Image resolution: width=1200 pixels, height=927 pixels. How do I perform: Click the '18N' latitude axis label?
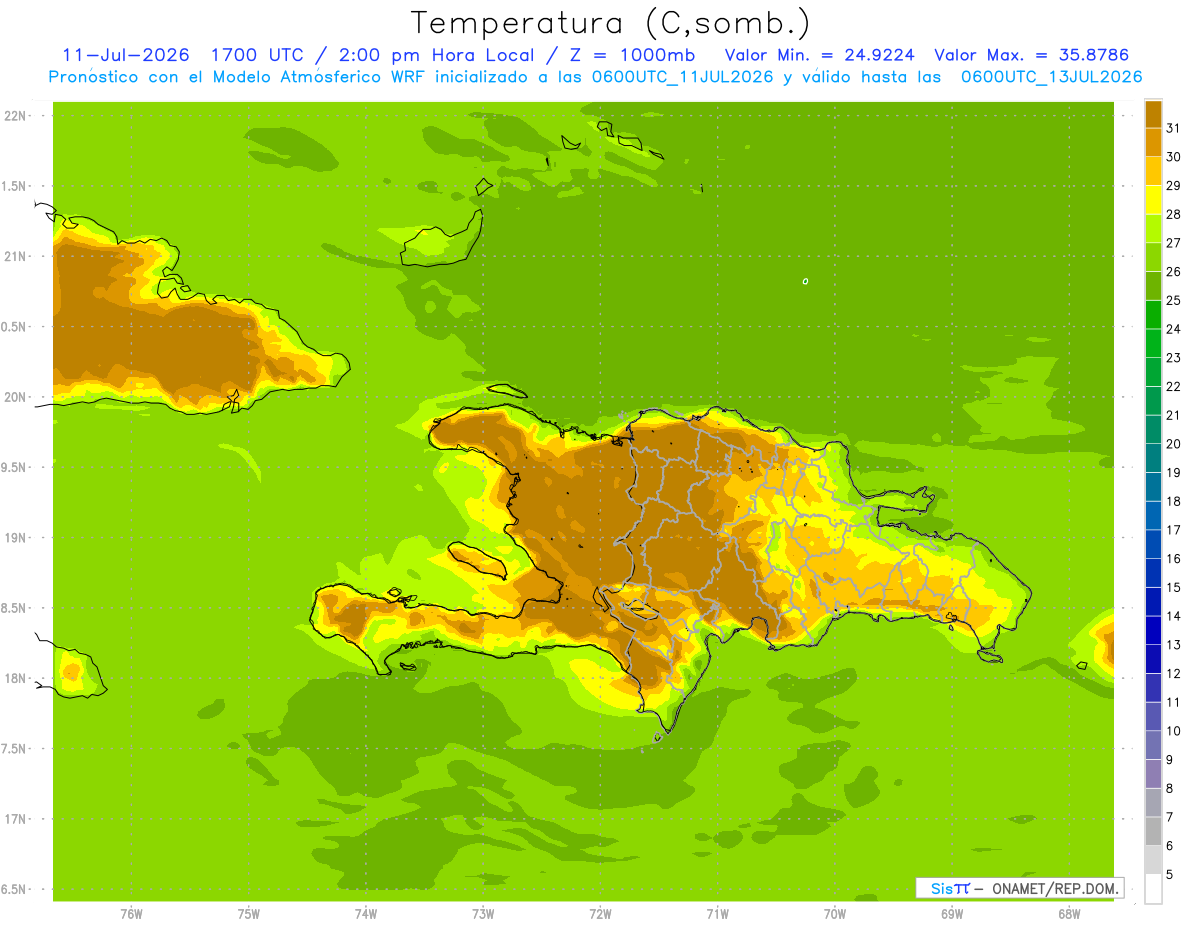16,678
